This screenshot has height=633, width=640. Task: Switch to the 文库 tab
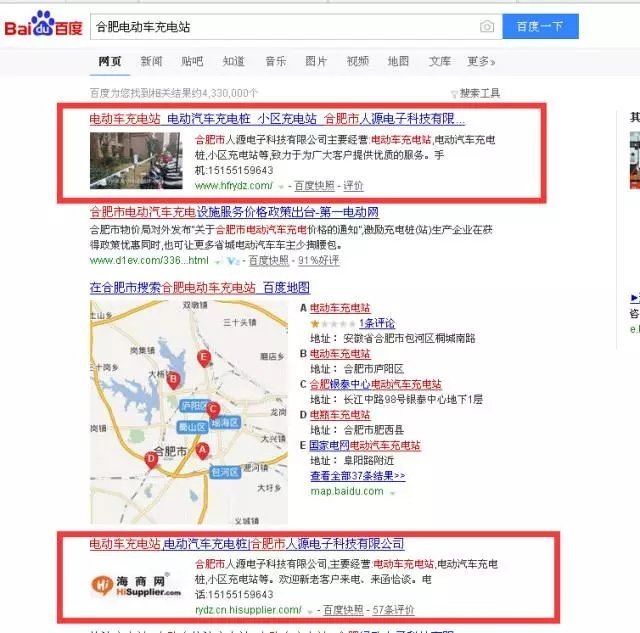(x=440, y=62)
